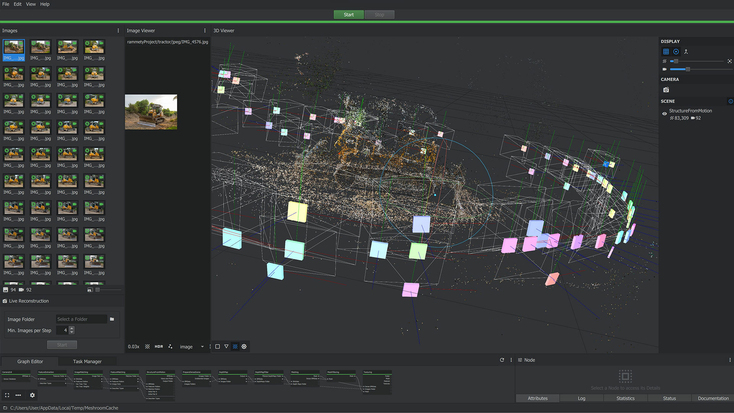Open the image folder browse icon
734x413 pixels.
pyautogui.click(x=112, y=319)
